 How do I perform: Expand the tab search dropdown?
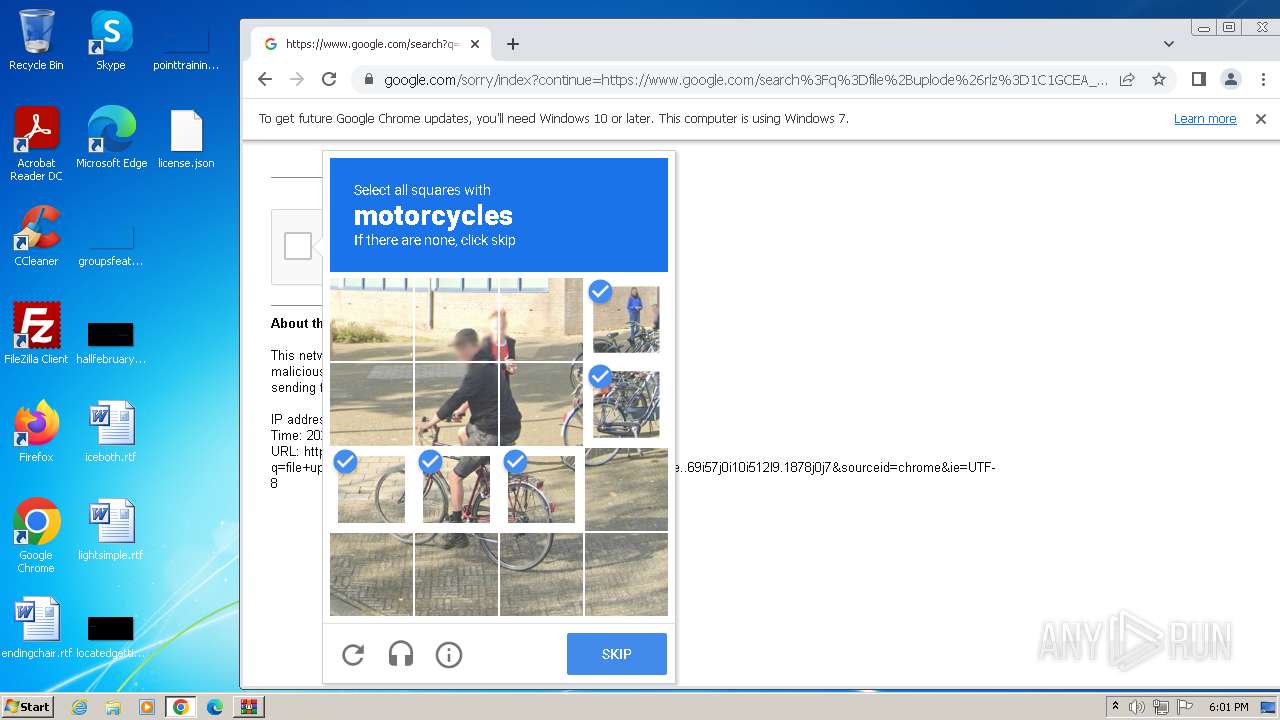point(1169,44)
